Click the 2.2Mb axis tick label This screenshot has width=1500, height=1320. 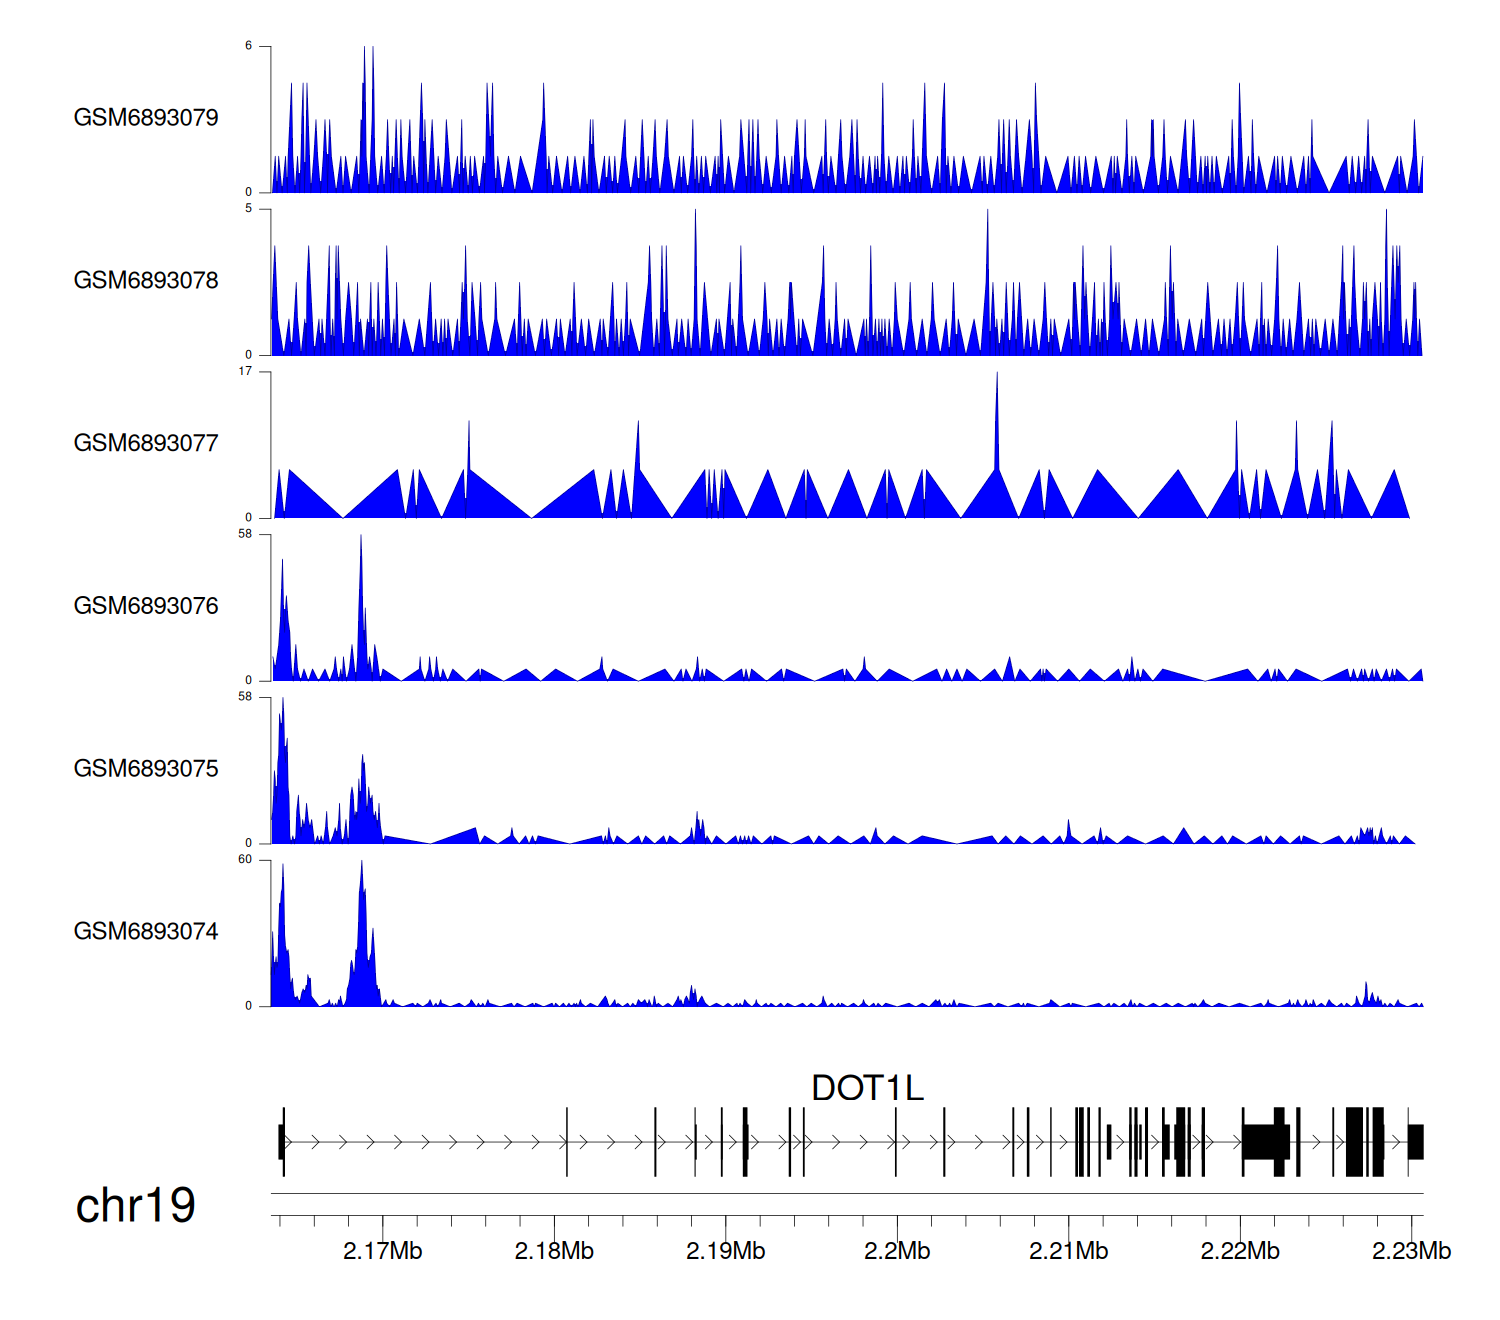[x=897, y=1251]
